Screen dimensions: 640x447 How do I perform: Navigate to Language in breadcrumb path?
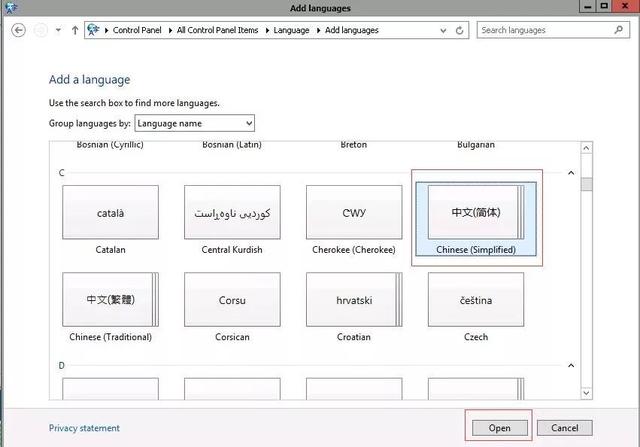tap(290, 30)
